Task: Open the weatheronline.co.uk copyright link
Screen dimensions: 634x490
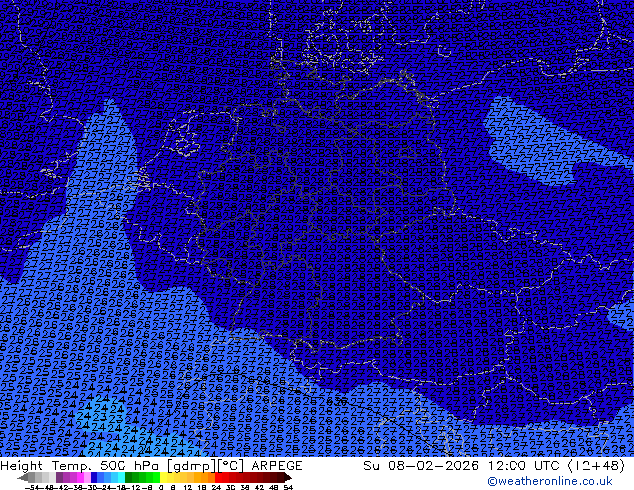Action: pos(550,481)
